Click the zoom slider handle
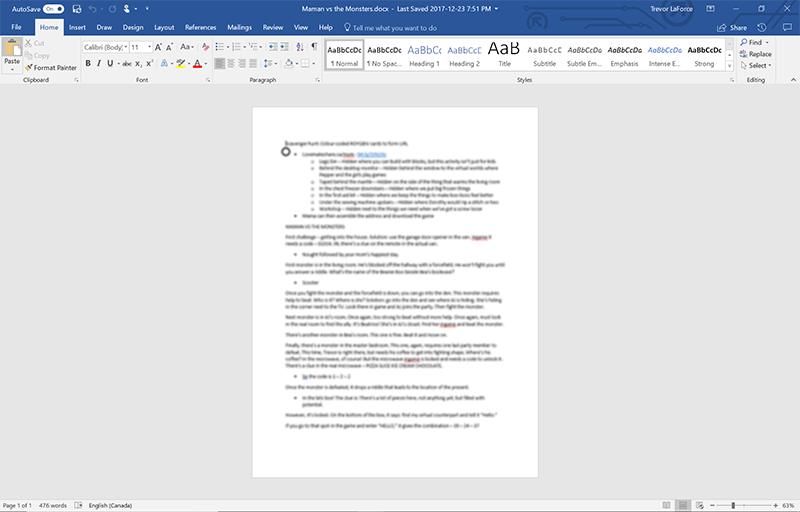Viewport: 800px width, 512px height. pos(733,505)
